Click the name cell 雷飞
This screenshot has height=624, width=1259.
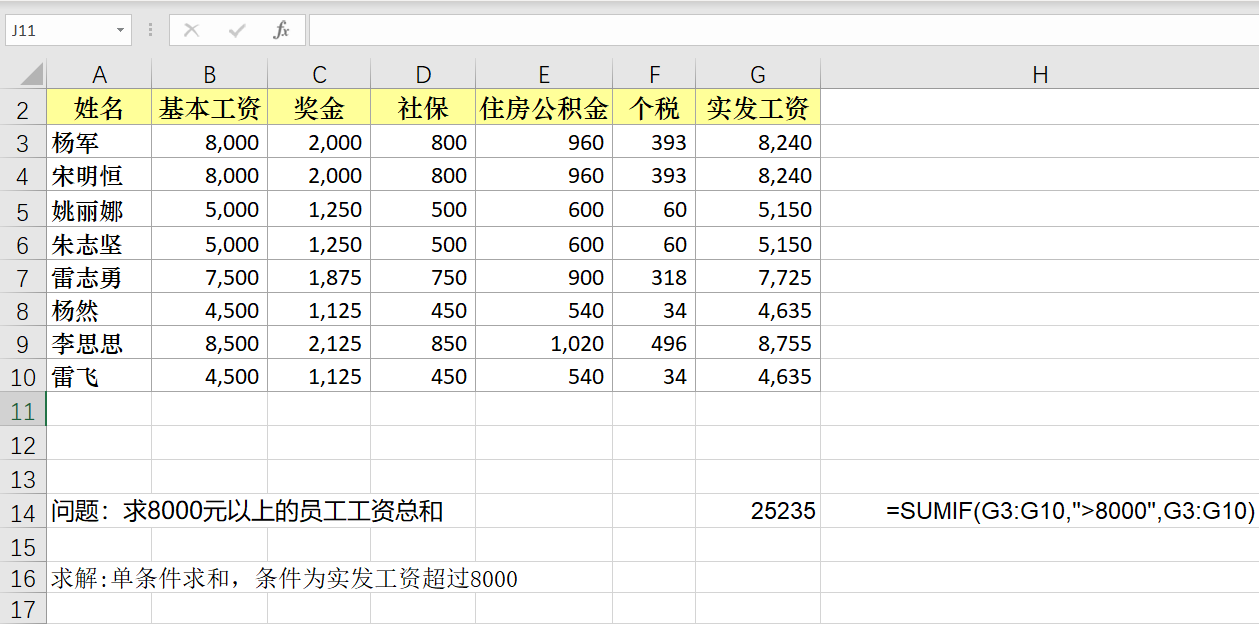99,377
